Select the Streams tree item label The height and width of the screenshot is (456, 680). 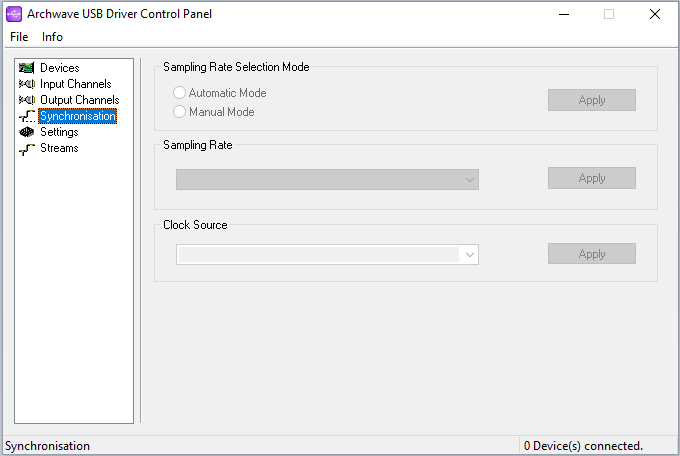pyautogui.click(x=59, y=148)
